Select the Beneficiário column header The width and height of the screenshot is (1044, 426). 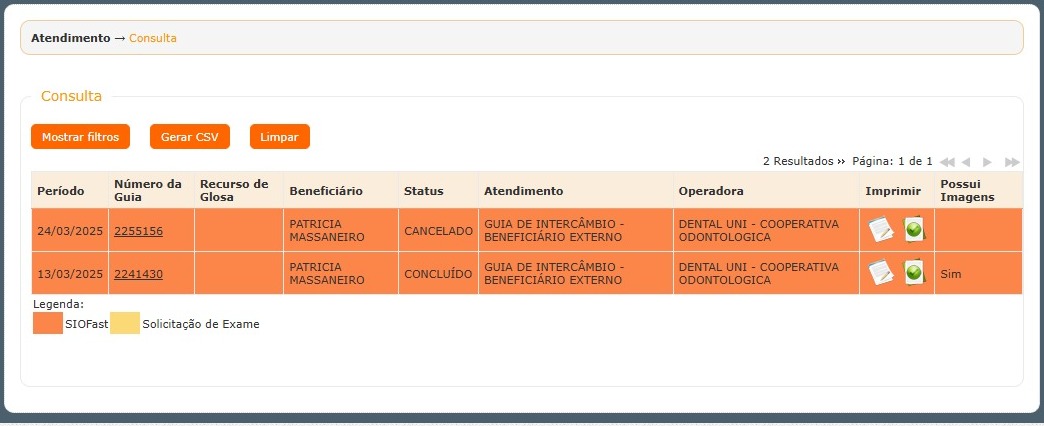tap(341, 190)
